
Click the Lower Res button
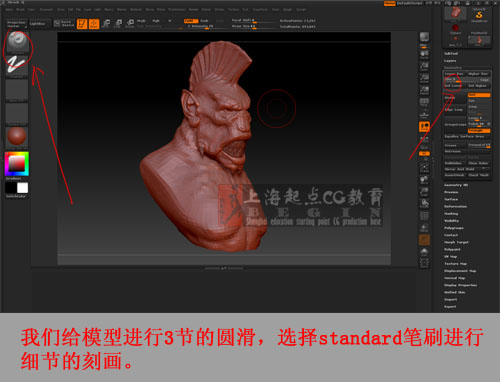click(x=454, y=74)
